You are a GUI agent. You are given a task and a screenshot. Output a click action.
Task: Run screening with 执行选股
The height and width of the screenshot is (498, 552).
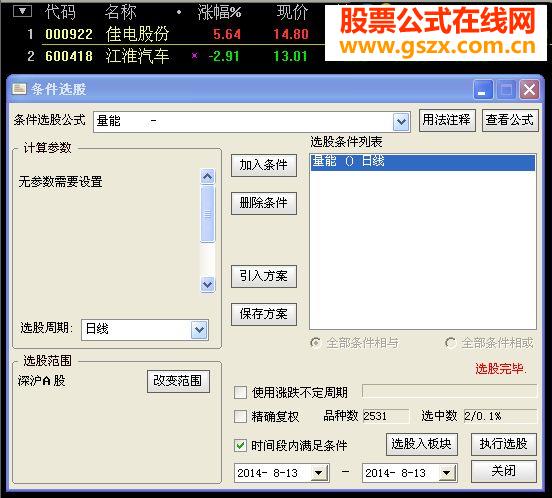click(504, 444)
